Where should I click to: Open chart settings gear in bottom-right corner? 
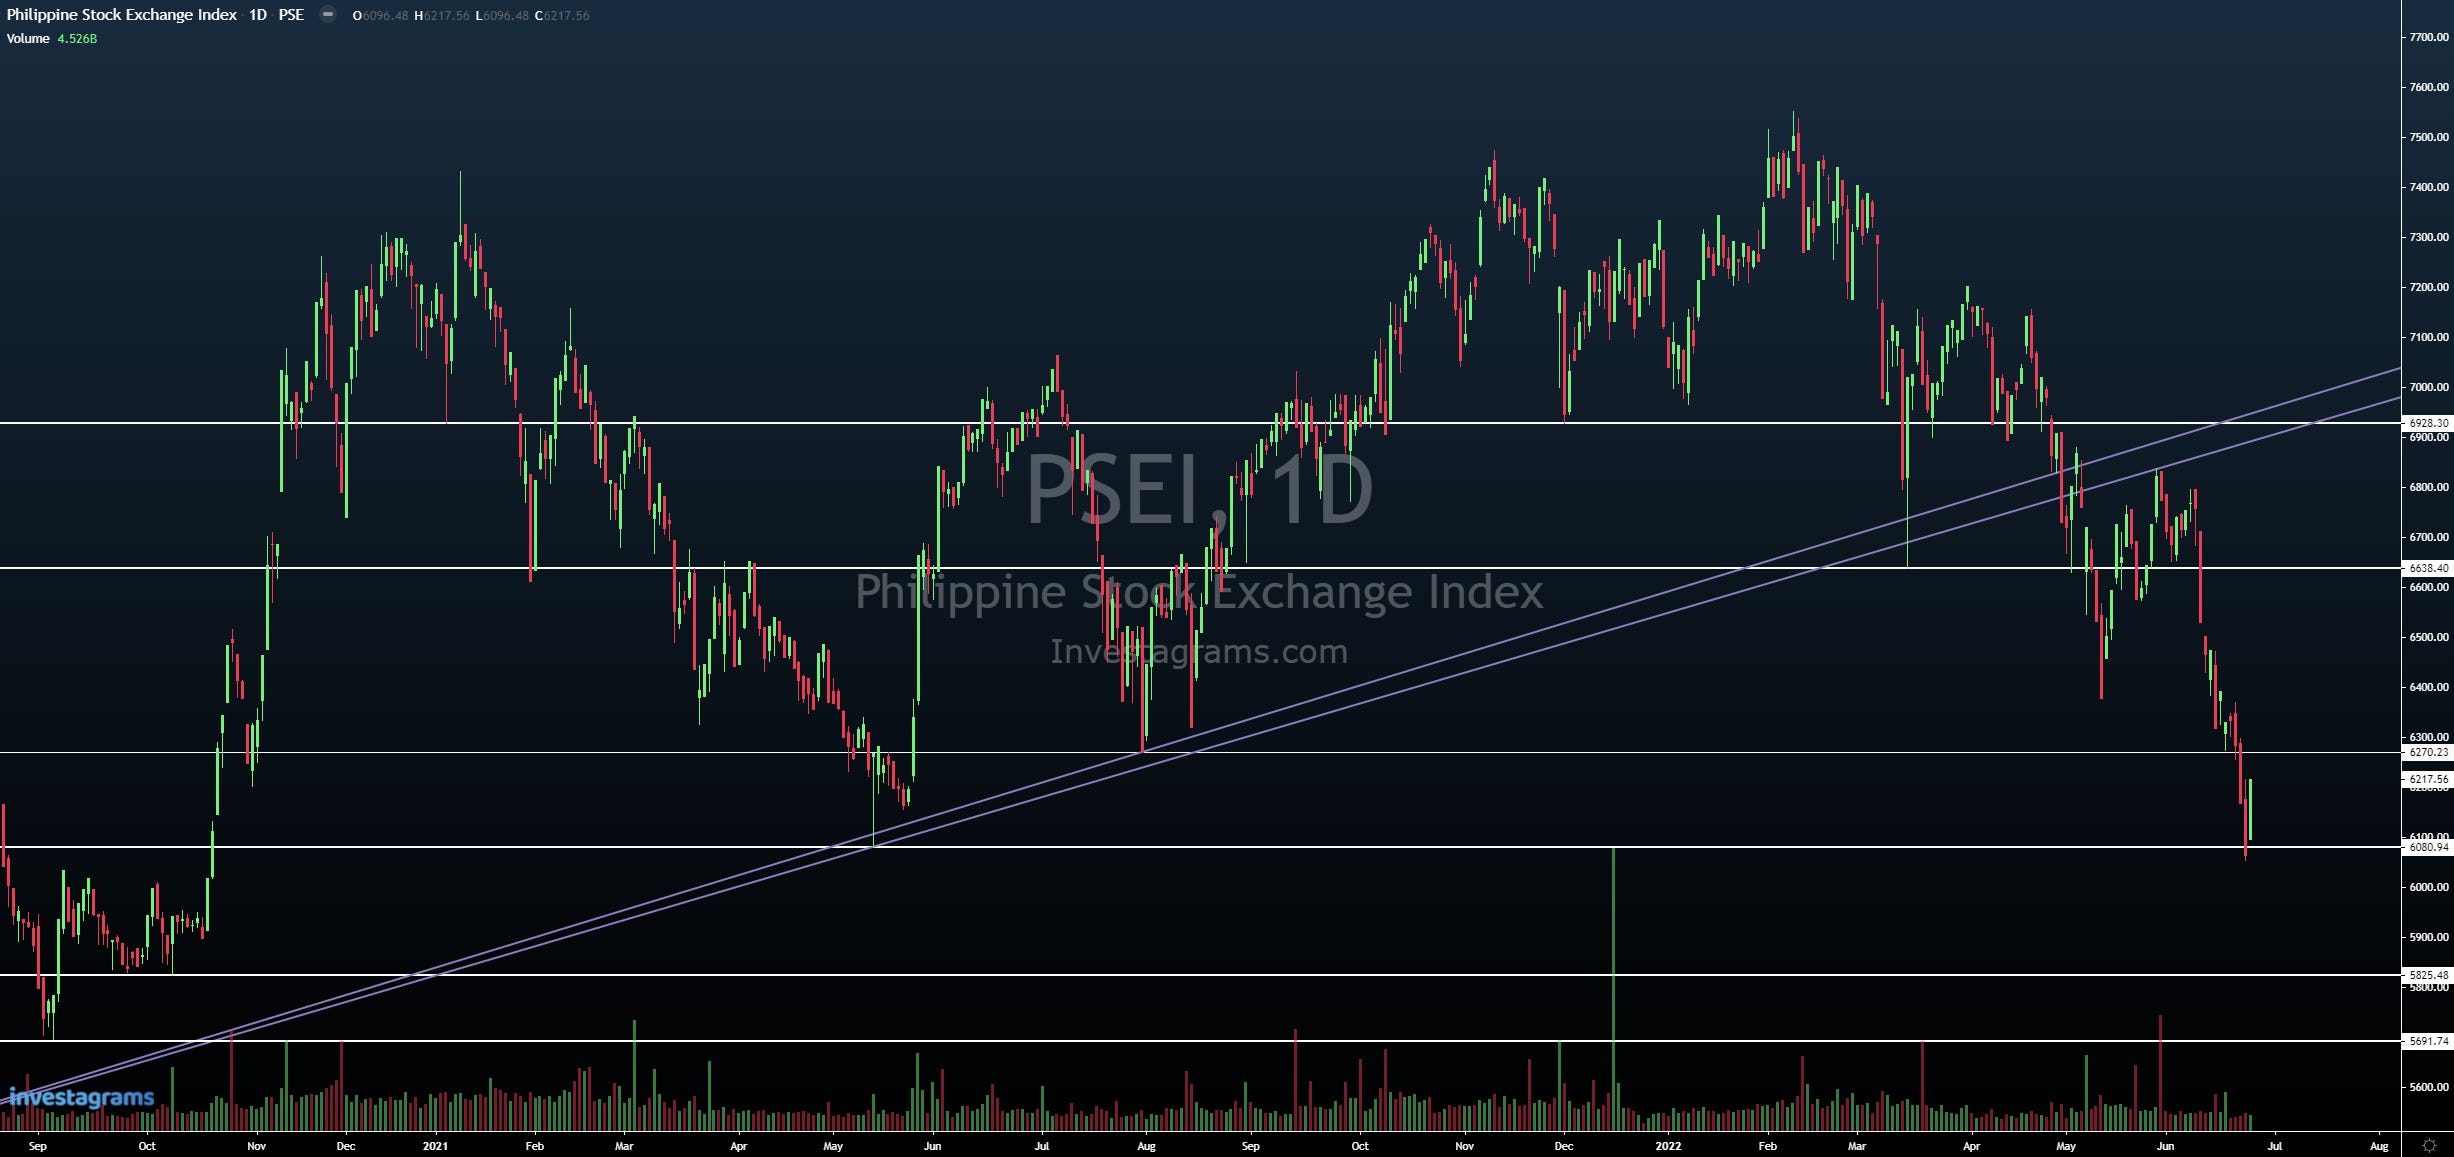(x=2429, y=1145)
